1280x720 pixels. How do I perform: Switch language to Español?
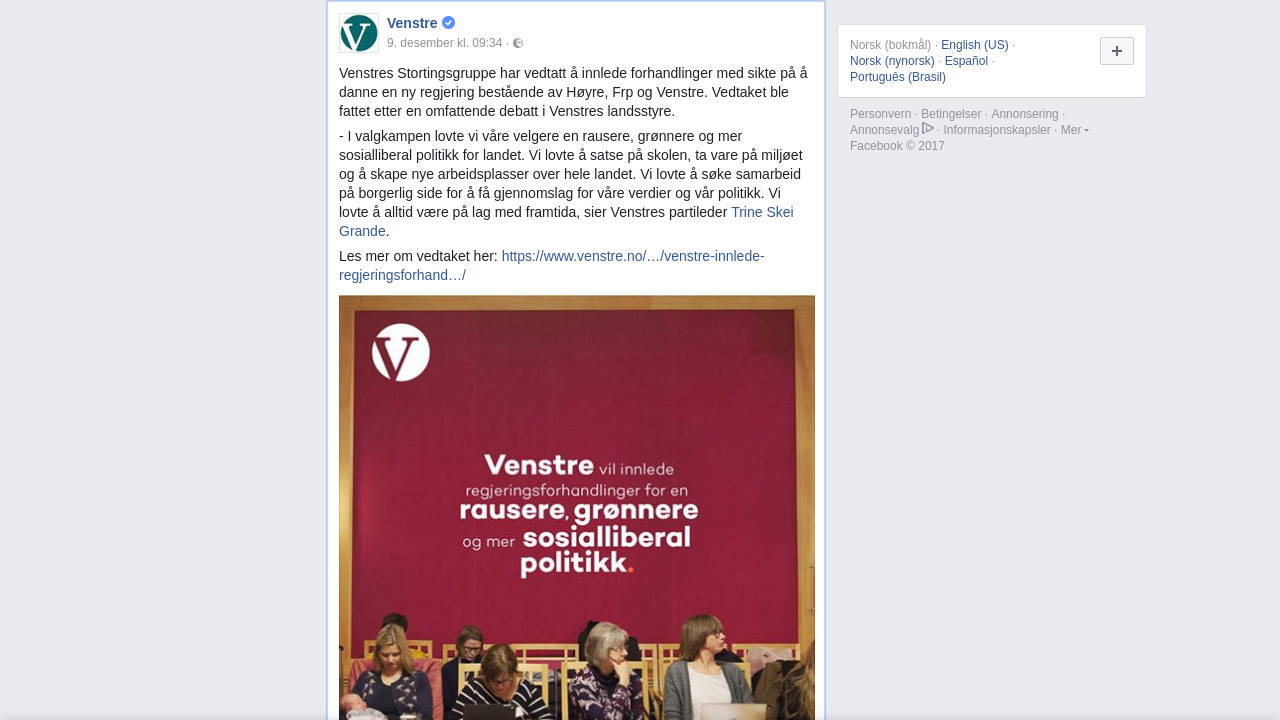coord(966,61)
